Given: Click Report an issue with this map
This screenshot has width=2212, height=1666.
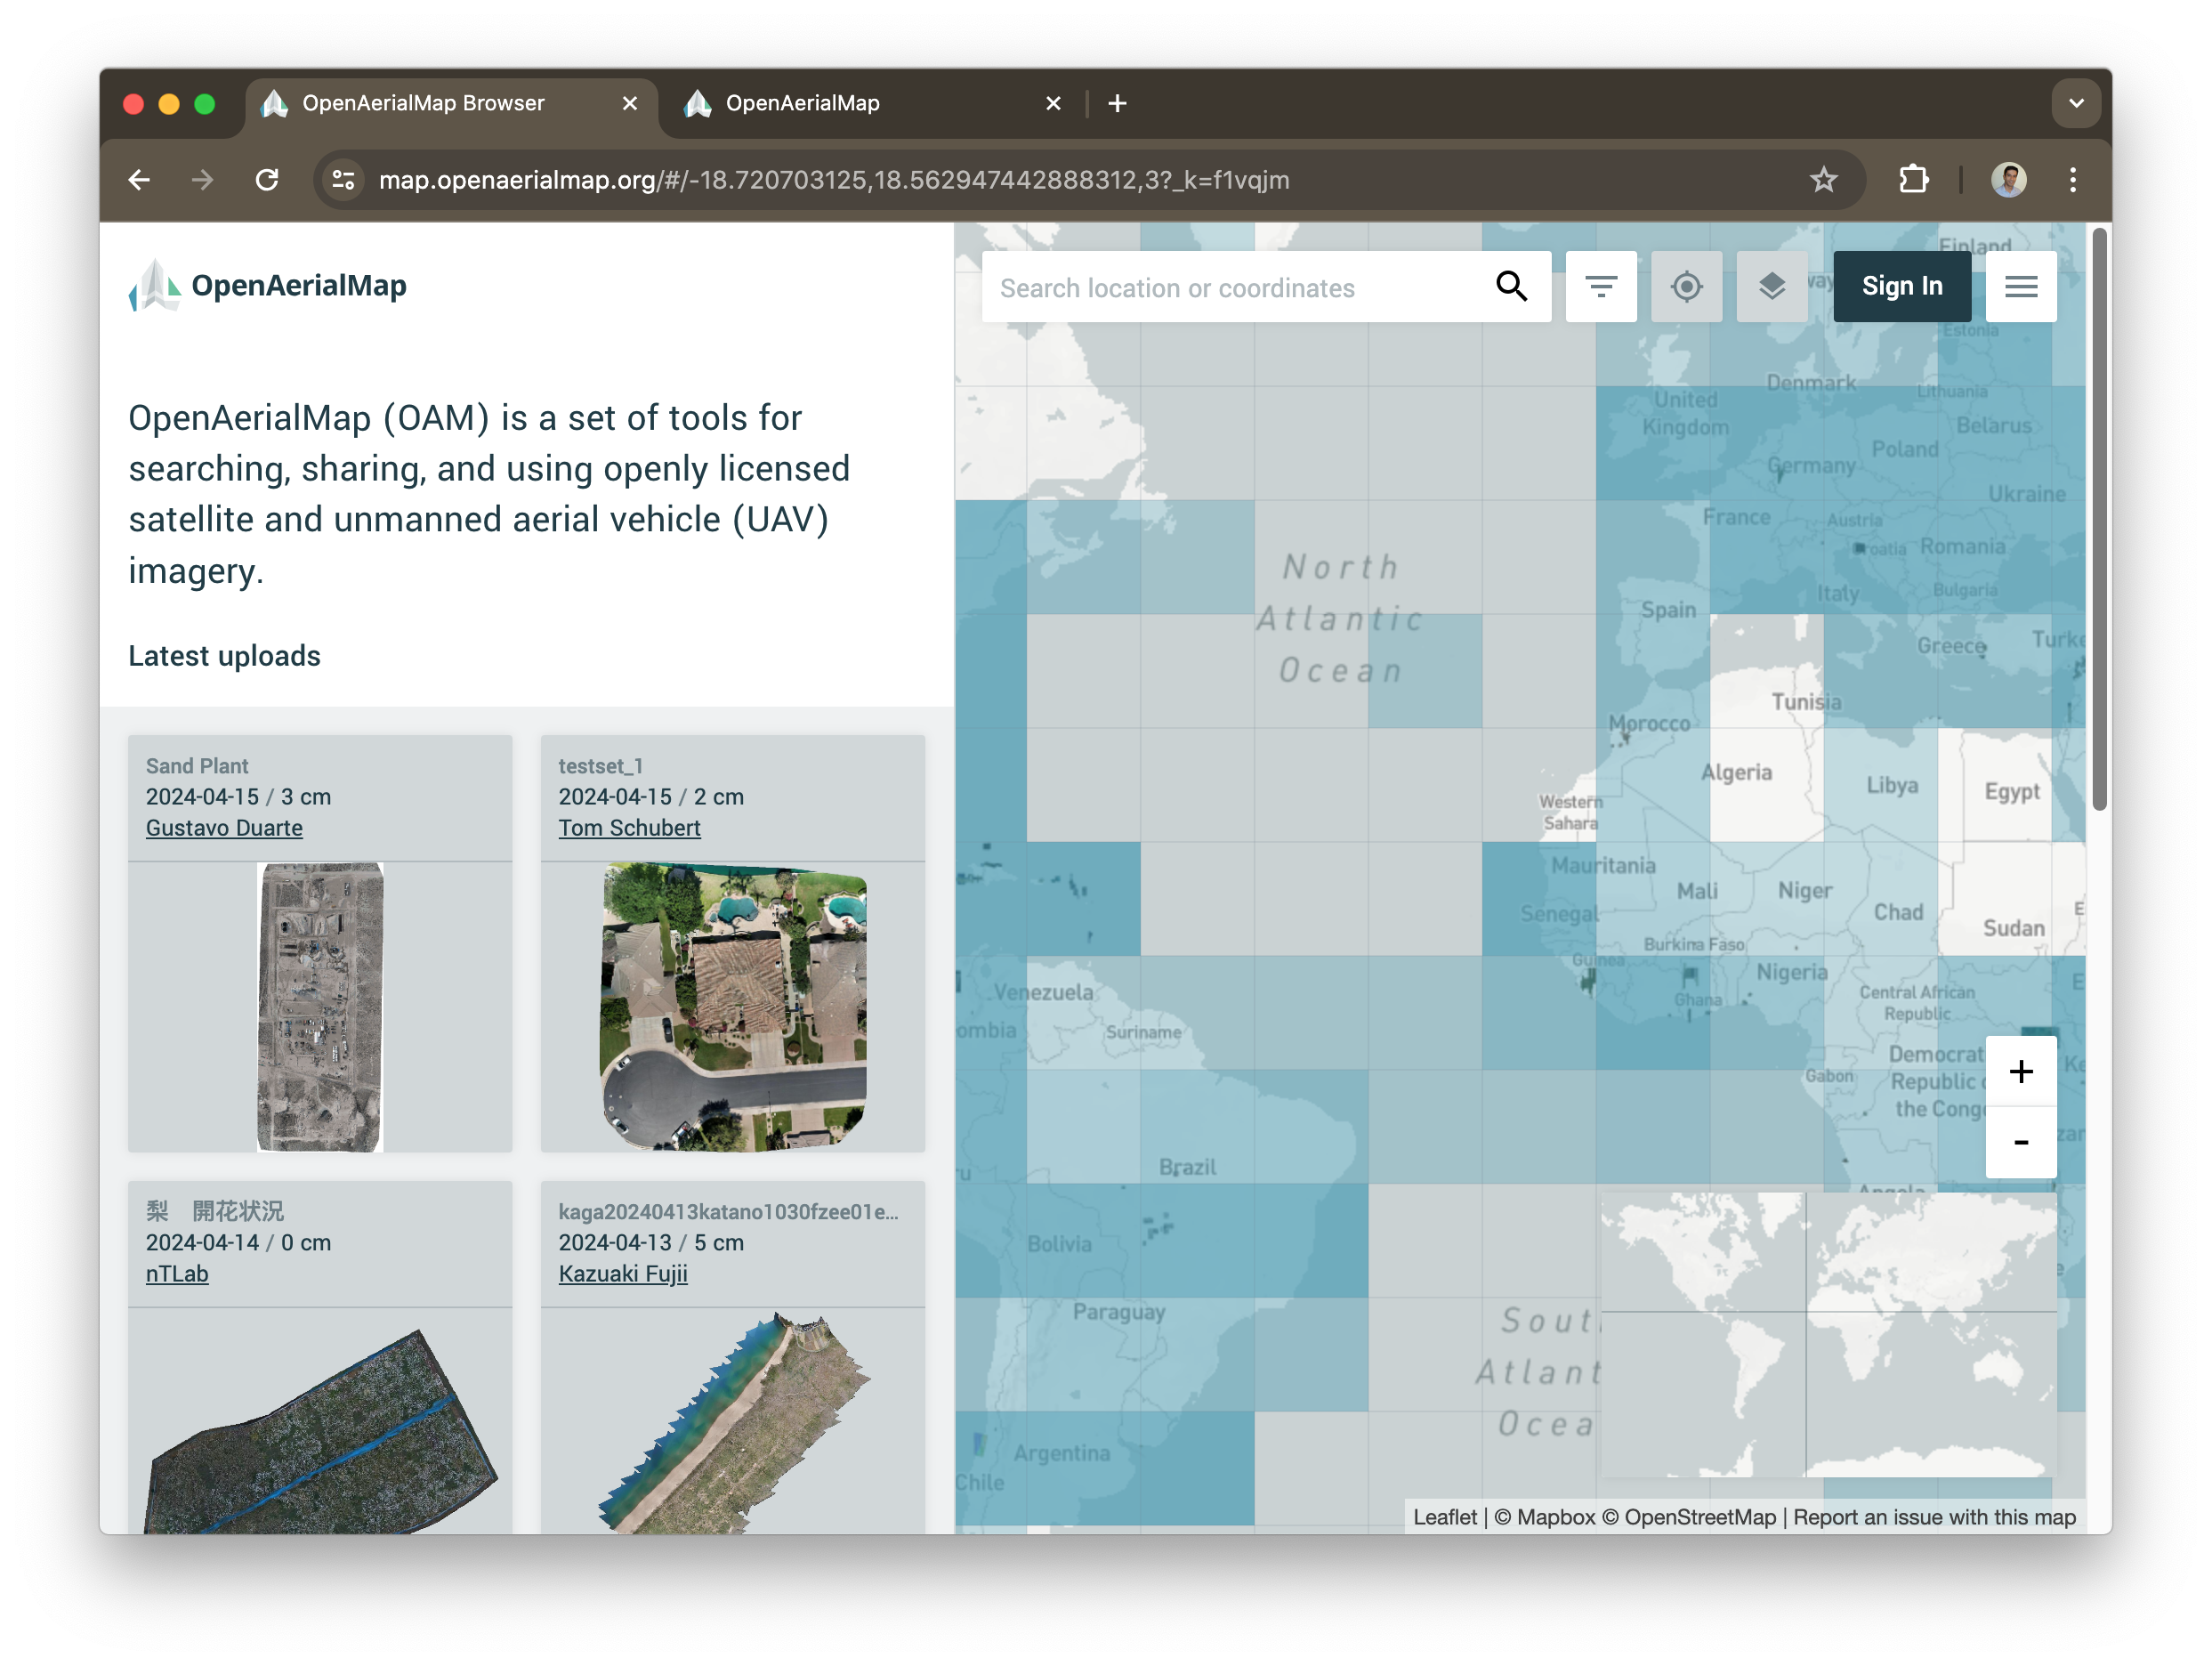Looking at the screenshot, I should click(1934, 1517).
